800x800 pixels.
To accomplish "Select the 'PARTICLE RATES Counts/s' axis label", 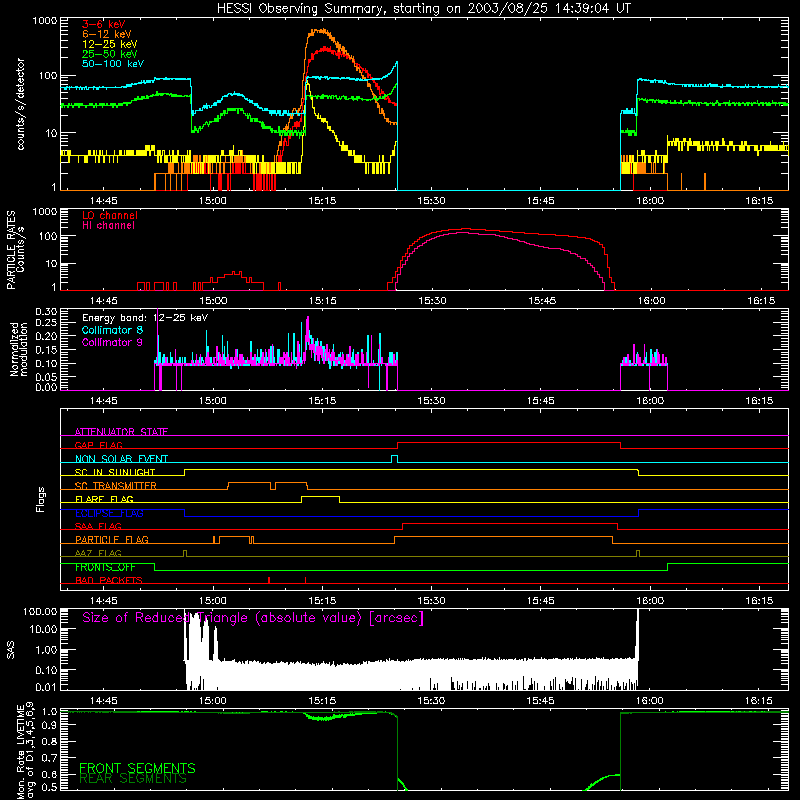I will pyautogui.click(x=16, y=249).
